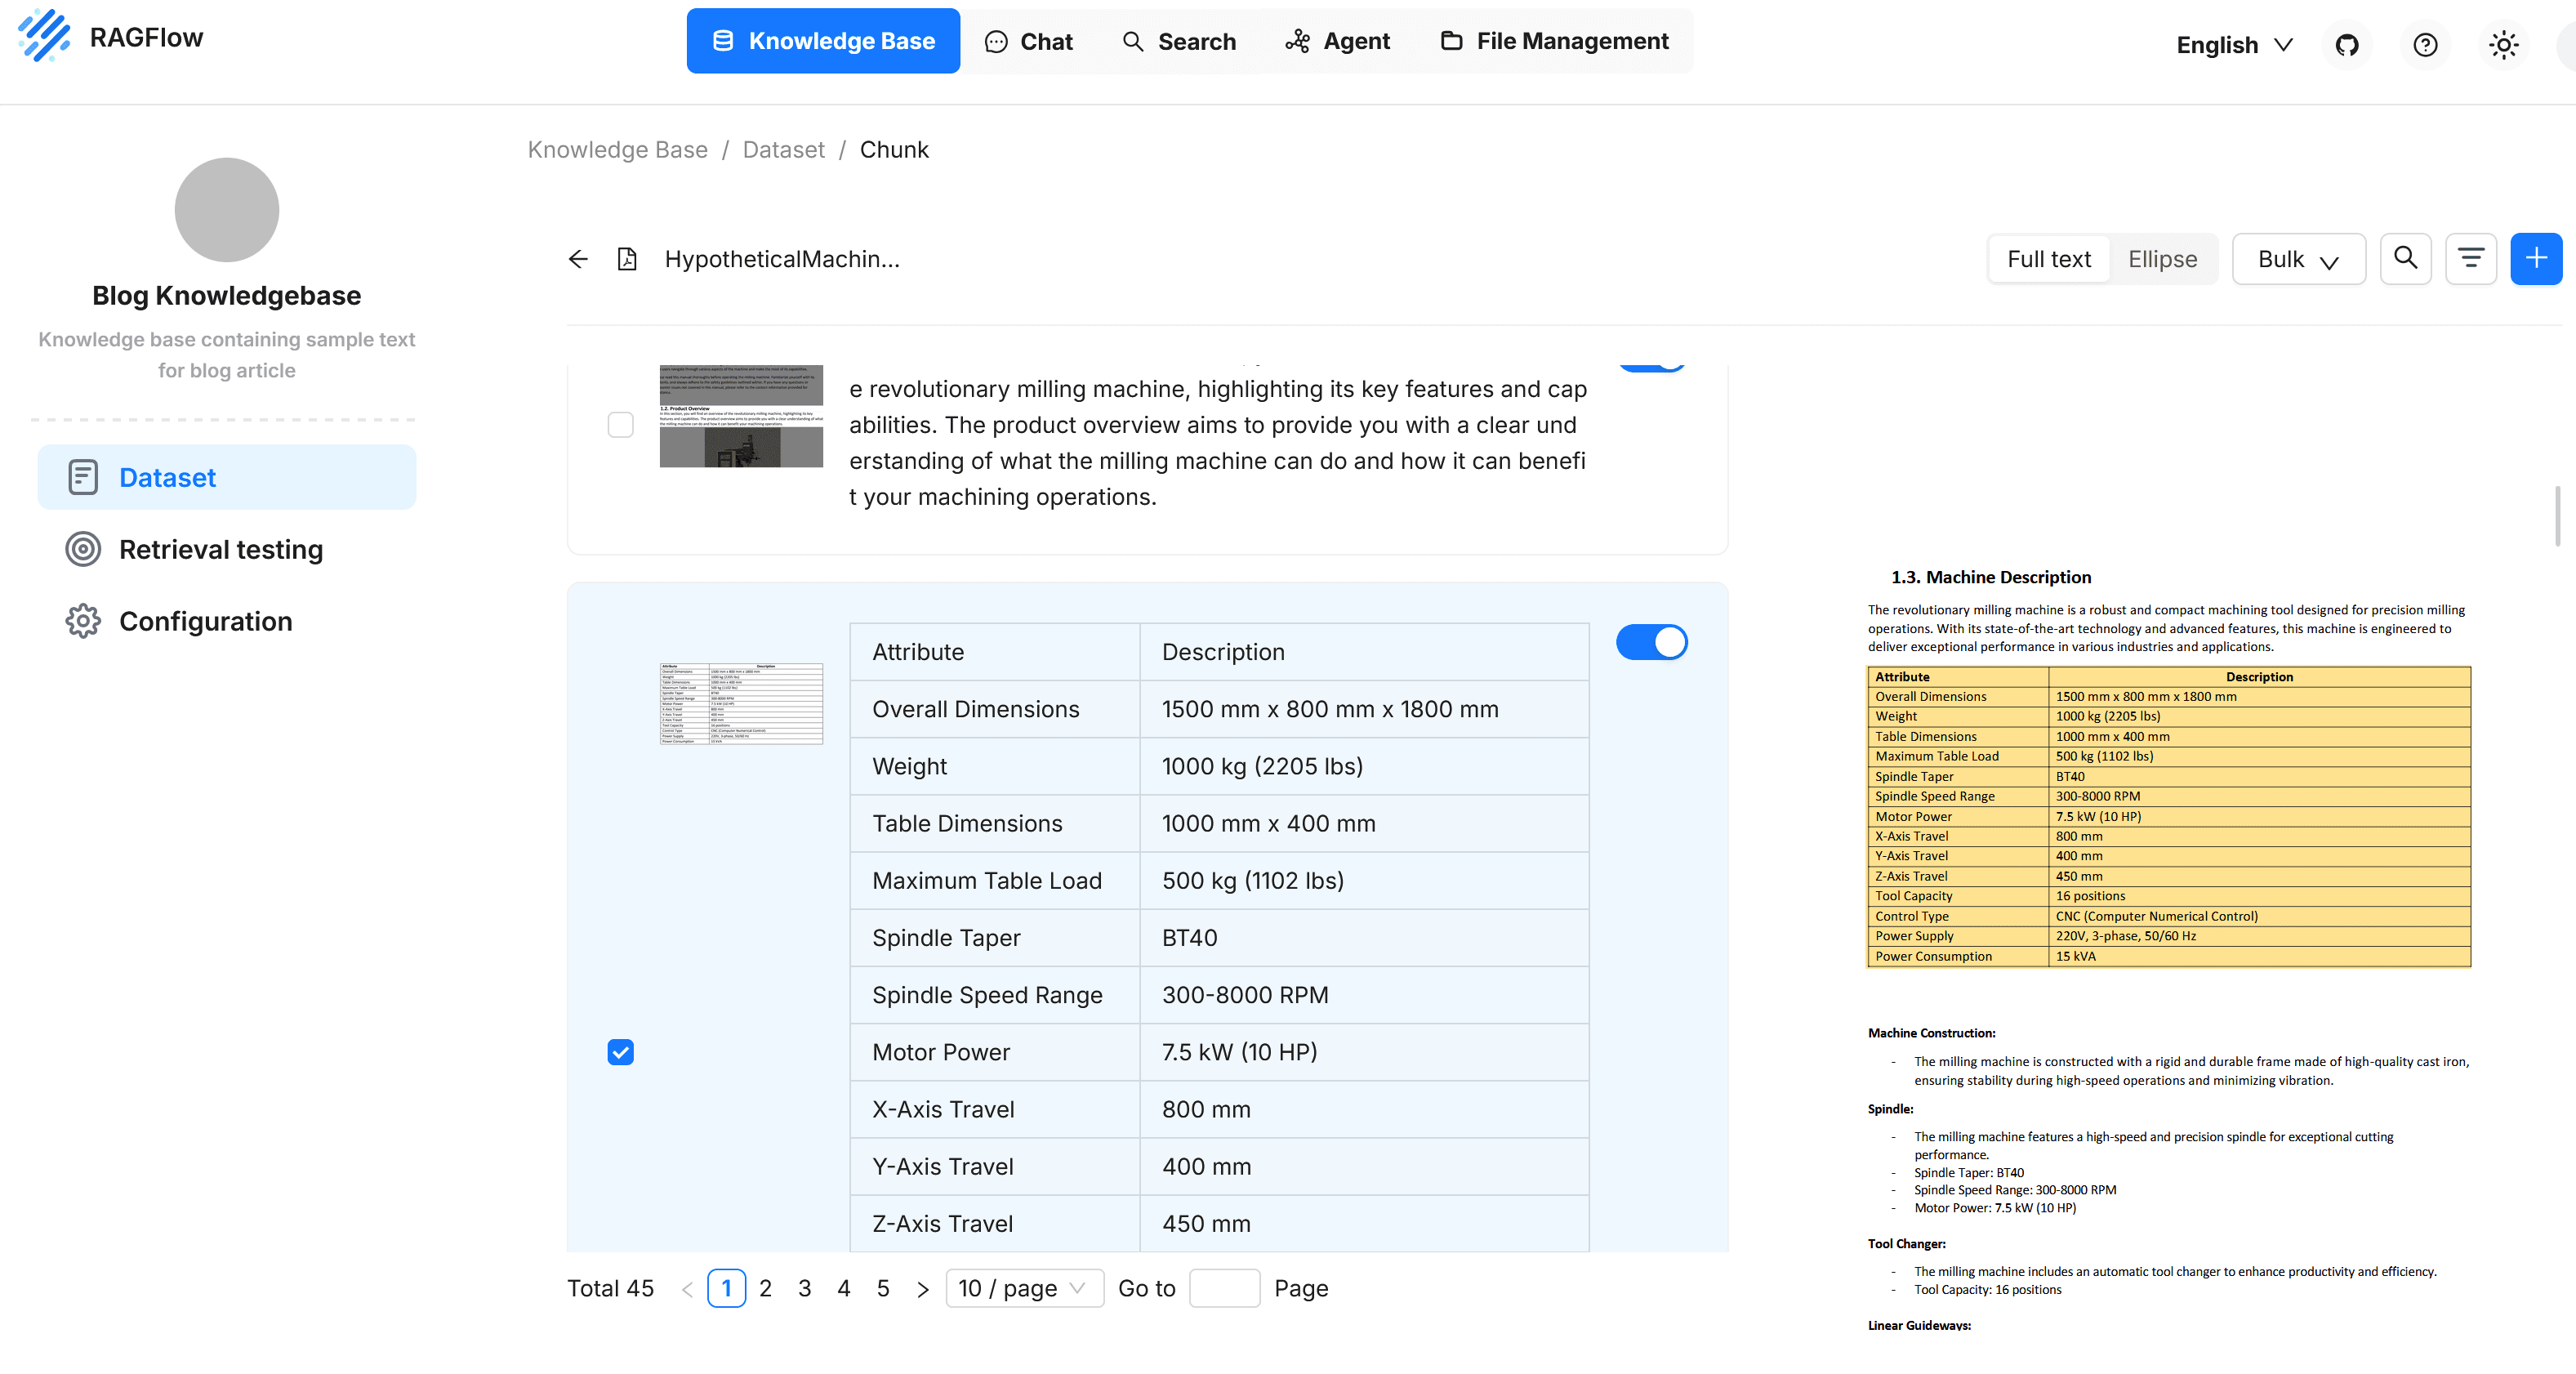Check the milling machine overview chunk checkbox
This screenshot has height=1374, width=2576.
point(620,424)
